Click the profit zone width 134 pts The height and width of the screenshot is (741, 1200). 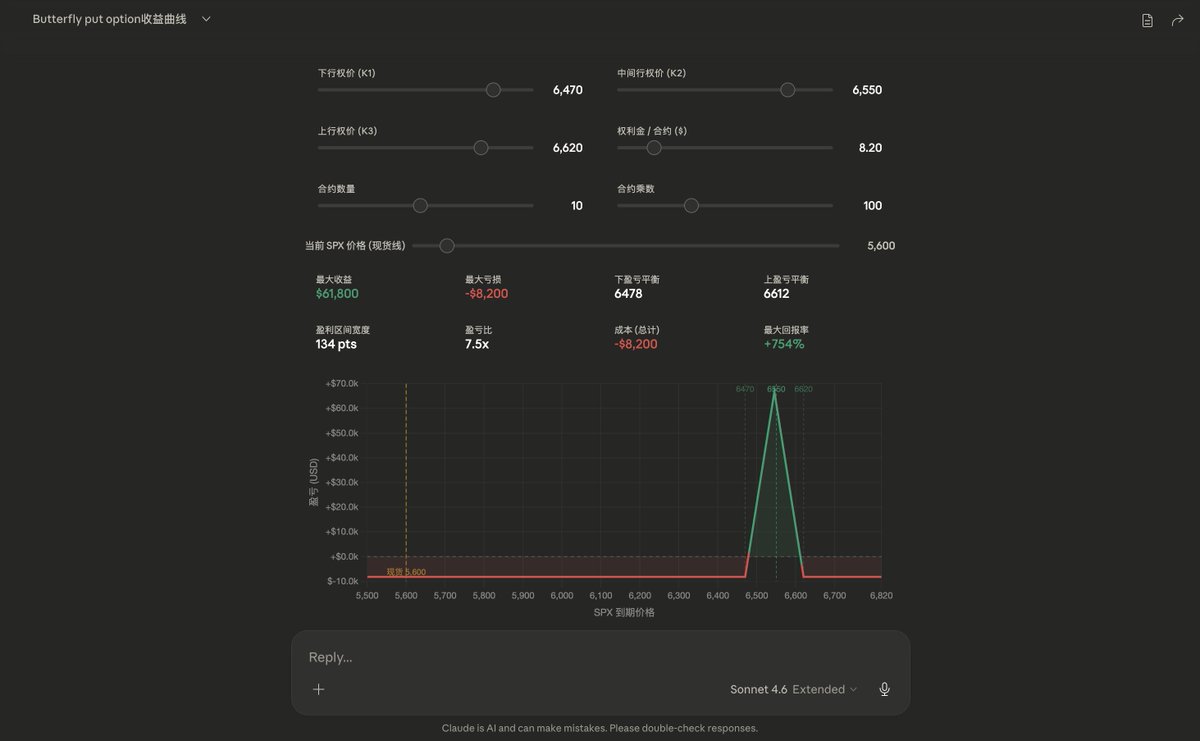336,344
